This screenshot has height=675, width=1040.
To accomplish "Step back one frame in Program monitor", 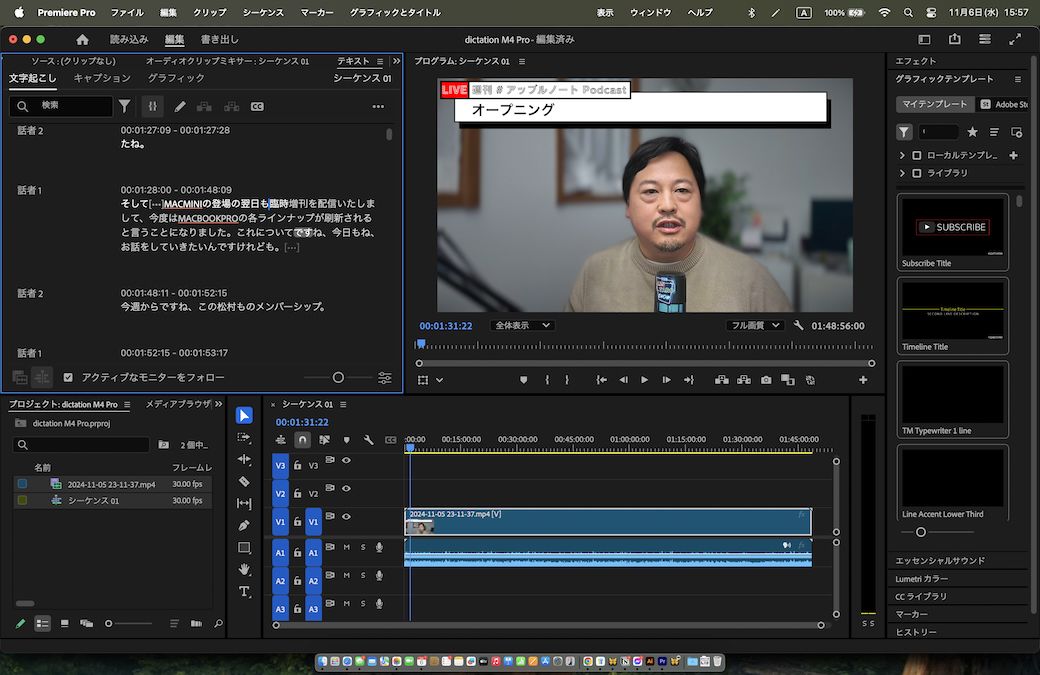I will click(623, 380).
